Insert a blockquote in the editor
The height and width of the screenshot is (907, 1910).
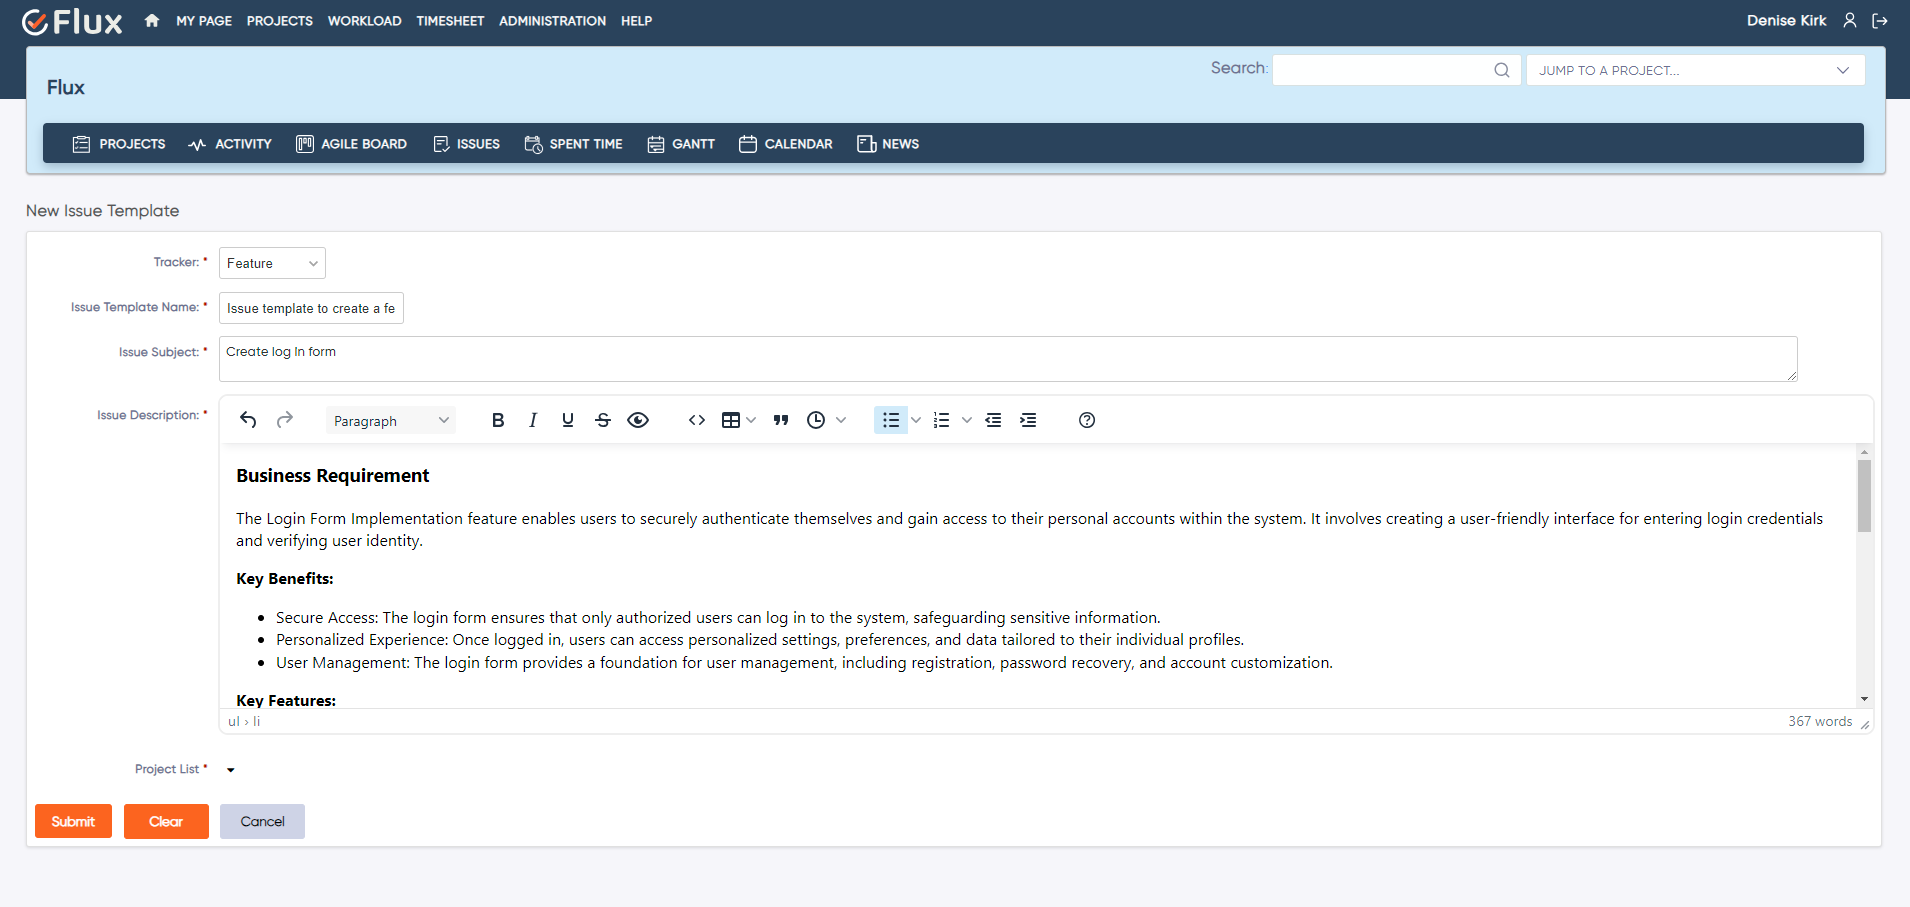click(x=781, y=420)
